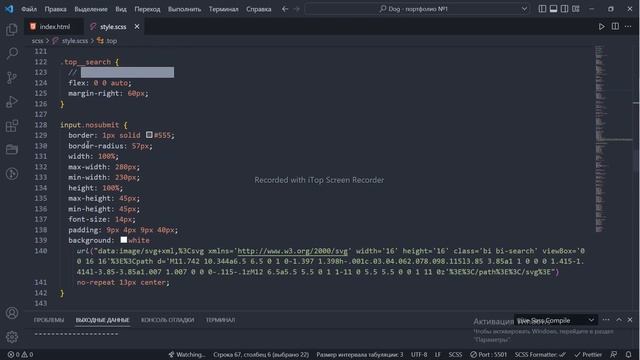Customize layout icon in title bar

(x=576, y=9)
